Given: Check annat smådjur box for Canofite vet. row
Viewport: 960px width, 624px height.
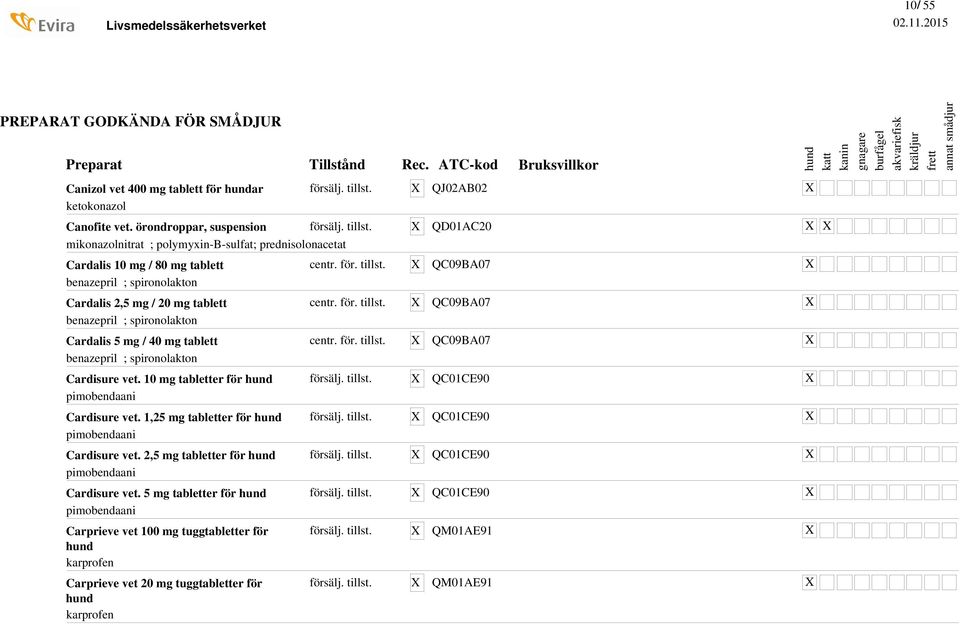Looking at the screenshot, I should (949, 226).
